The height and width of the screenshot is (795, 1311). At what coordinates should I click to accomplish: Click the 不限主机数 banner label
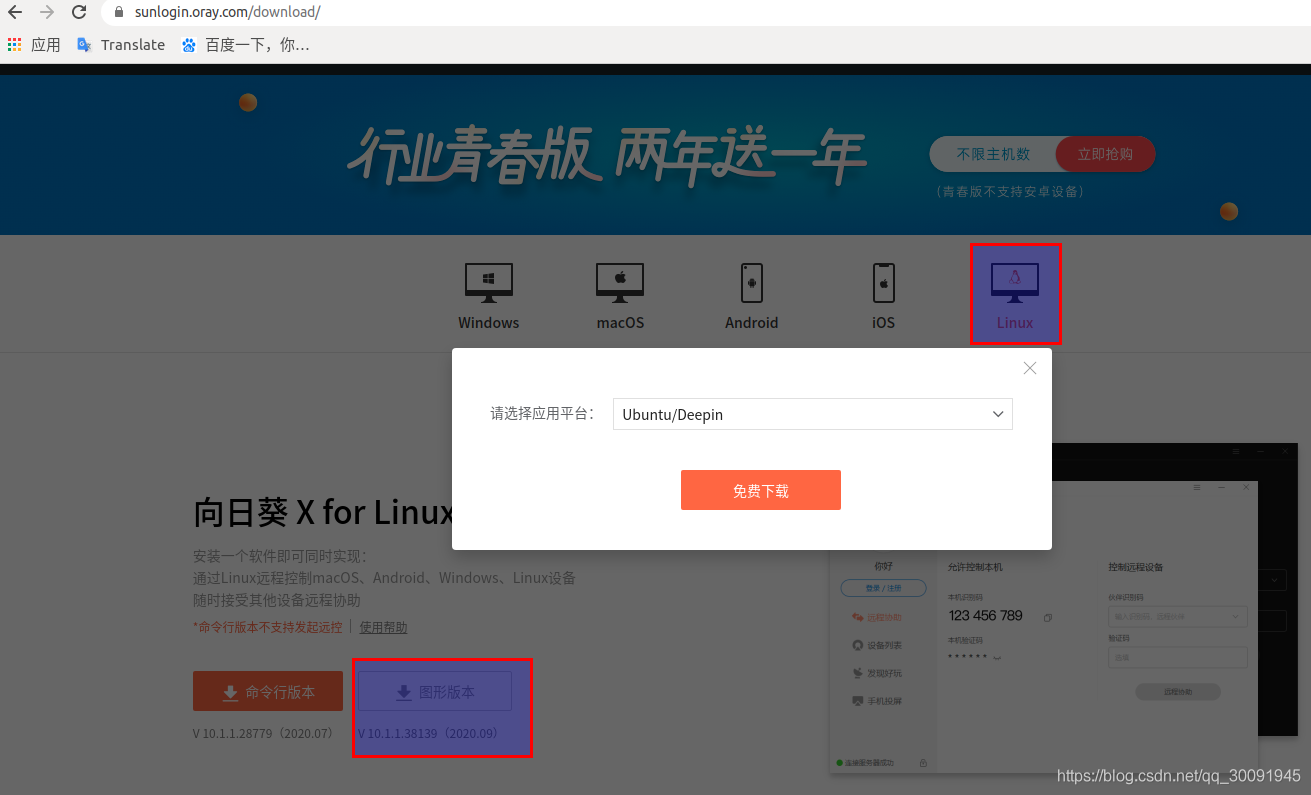click(993, 154)
